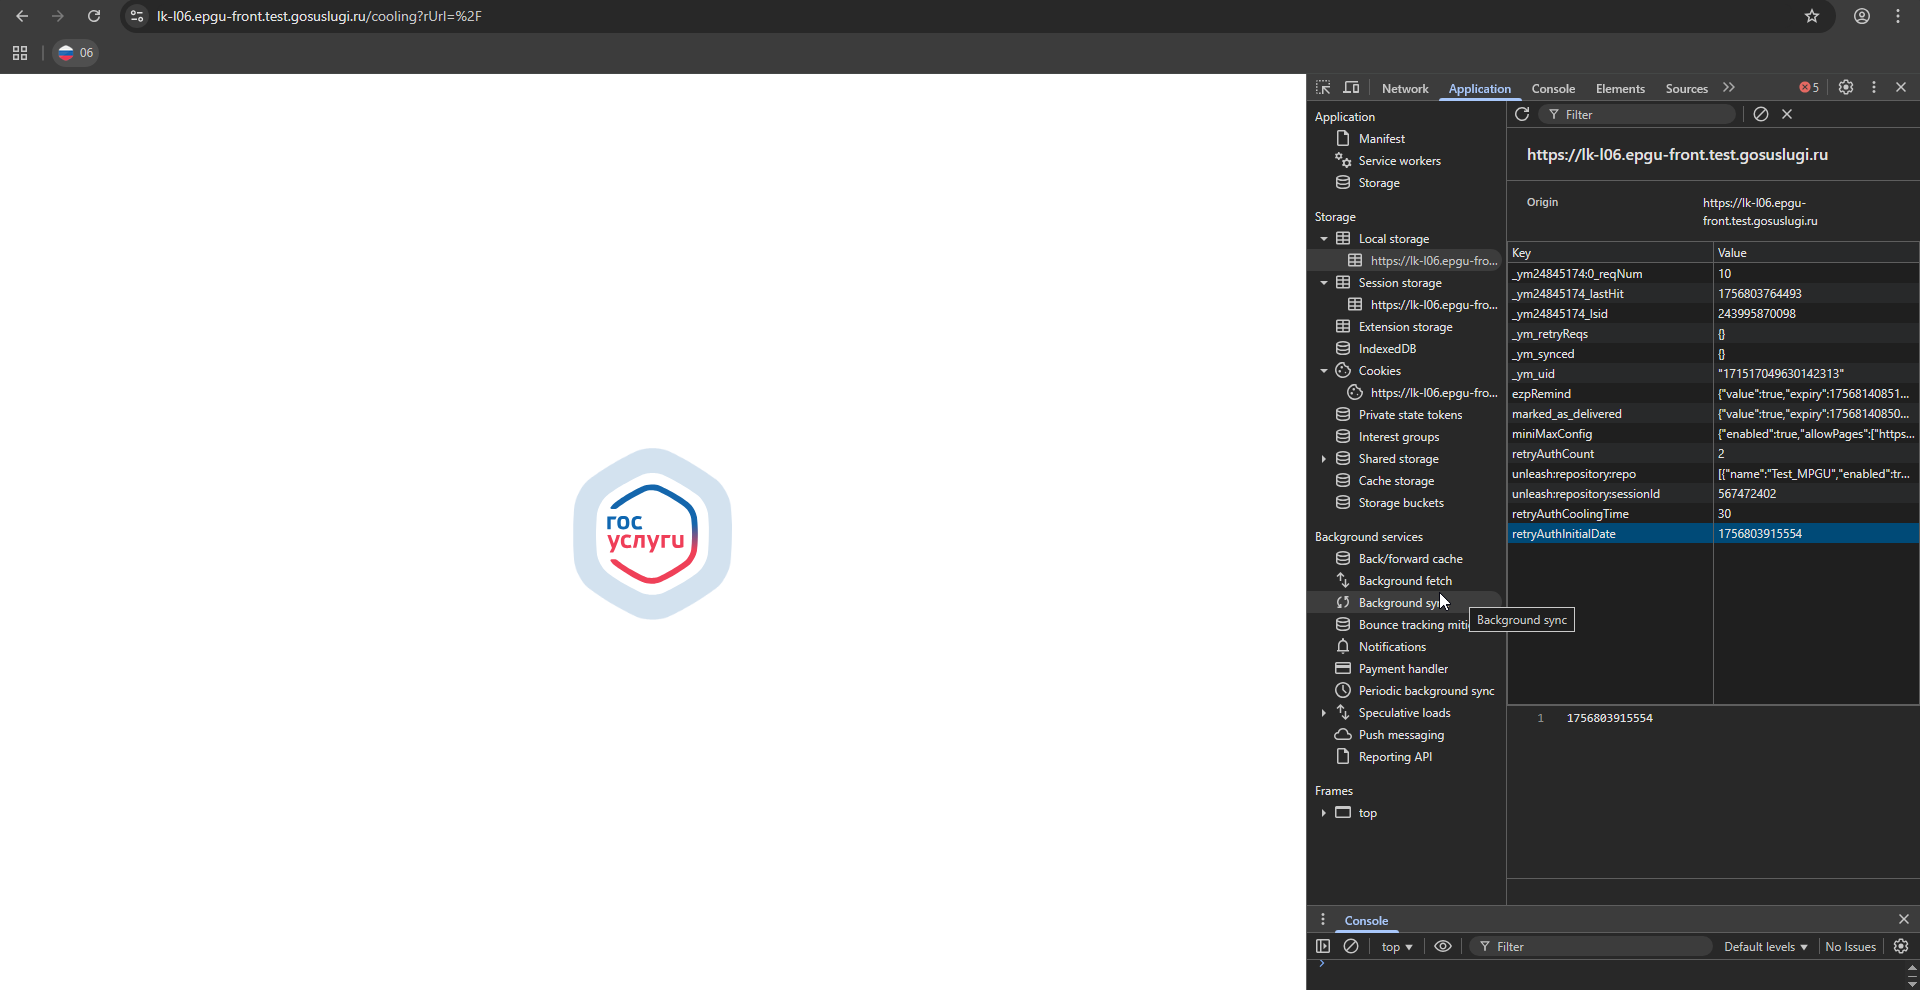1920x990 pixels.
Task: Clear all storage entries icon
Action: point(1761,114)
